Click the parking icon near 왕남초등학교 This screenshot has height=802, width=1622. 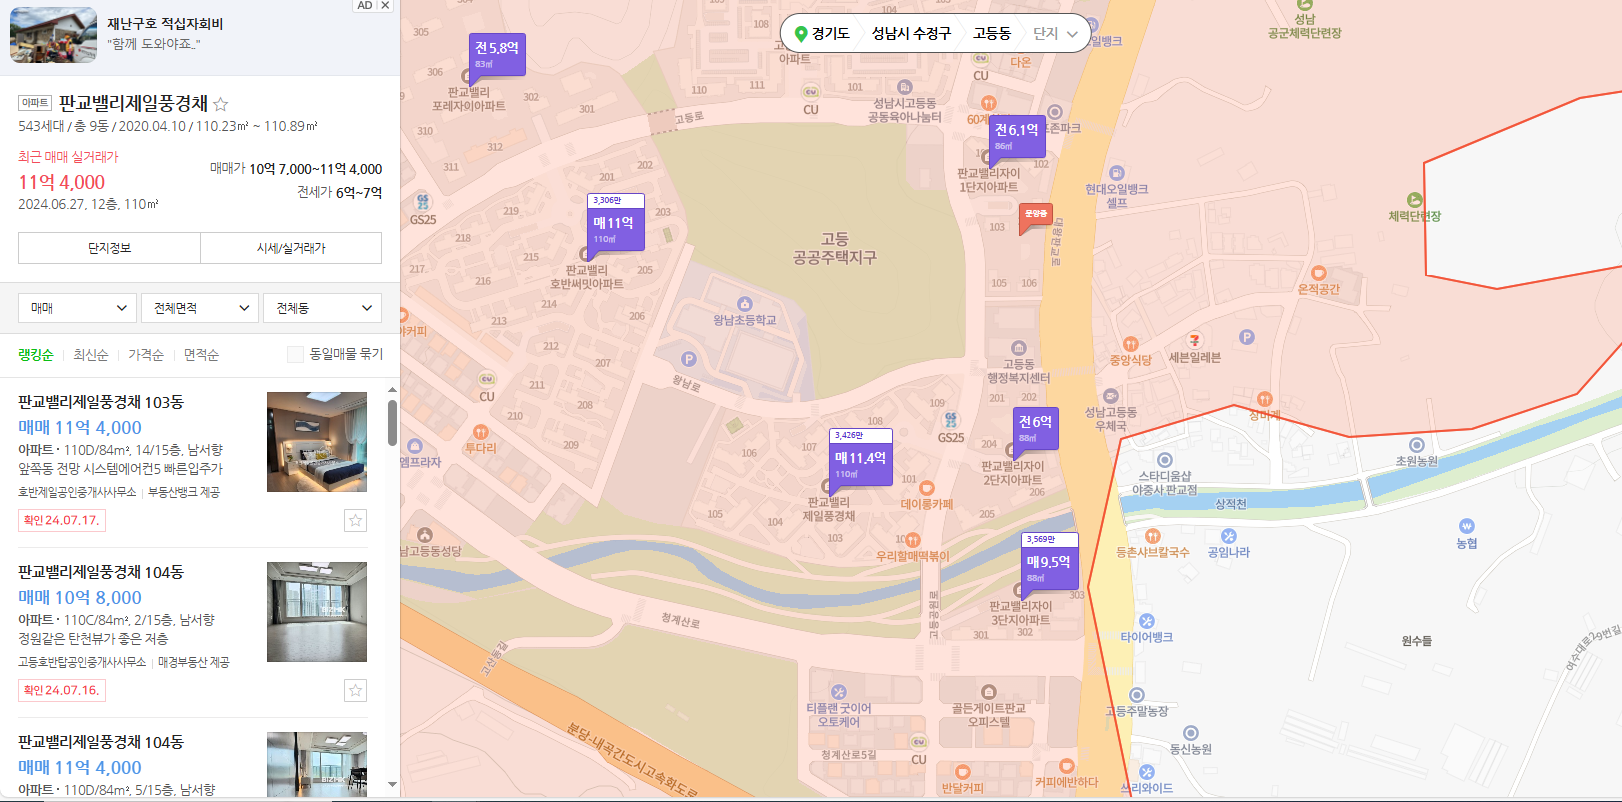point(688,359)
